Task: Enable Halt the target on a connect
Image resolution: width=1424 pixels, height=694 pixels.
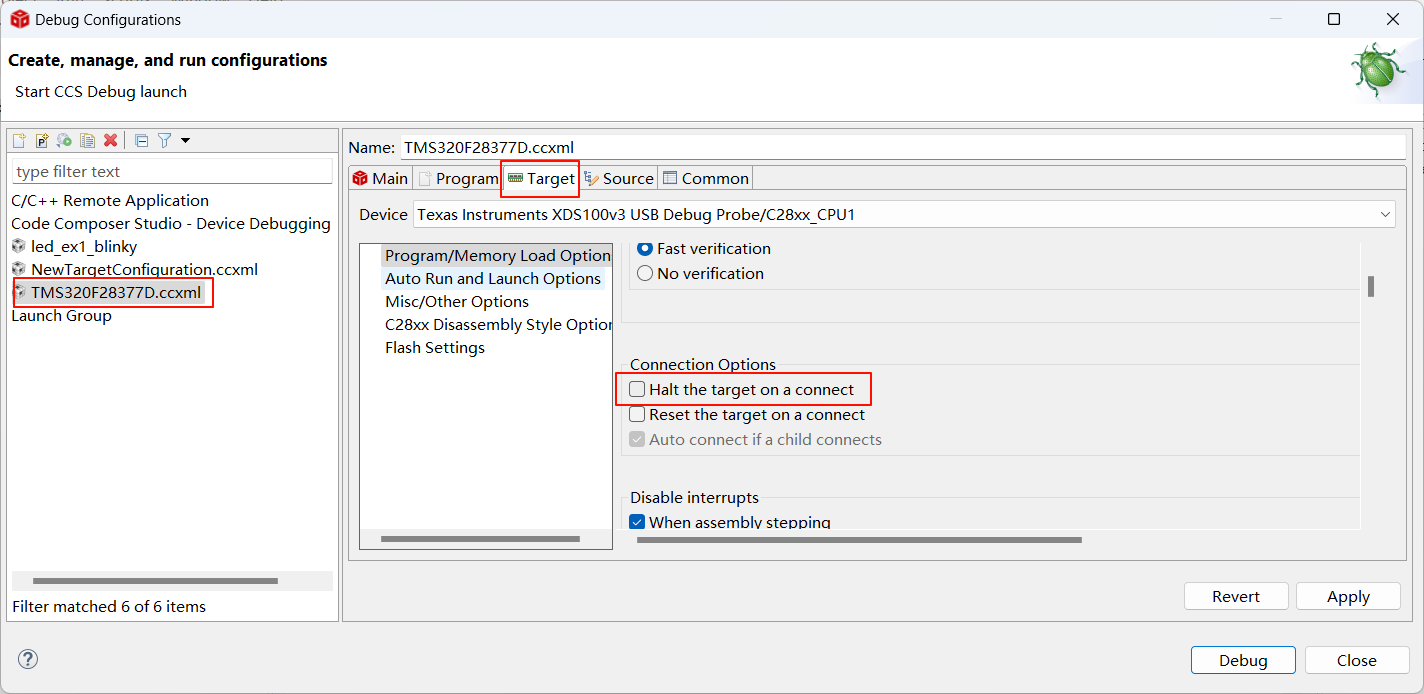Action: point(637,389)
